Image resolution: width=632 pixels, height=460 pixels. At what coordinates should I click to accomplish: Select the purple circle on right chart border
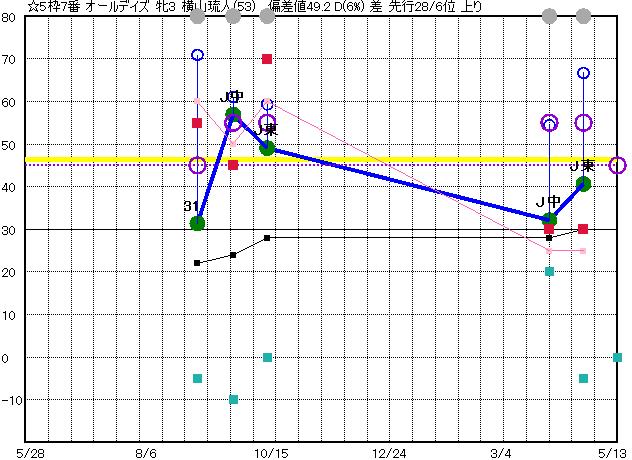point(618,166)
